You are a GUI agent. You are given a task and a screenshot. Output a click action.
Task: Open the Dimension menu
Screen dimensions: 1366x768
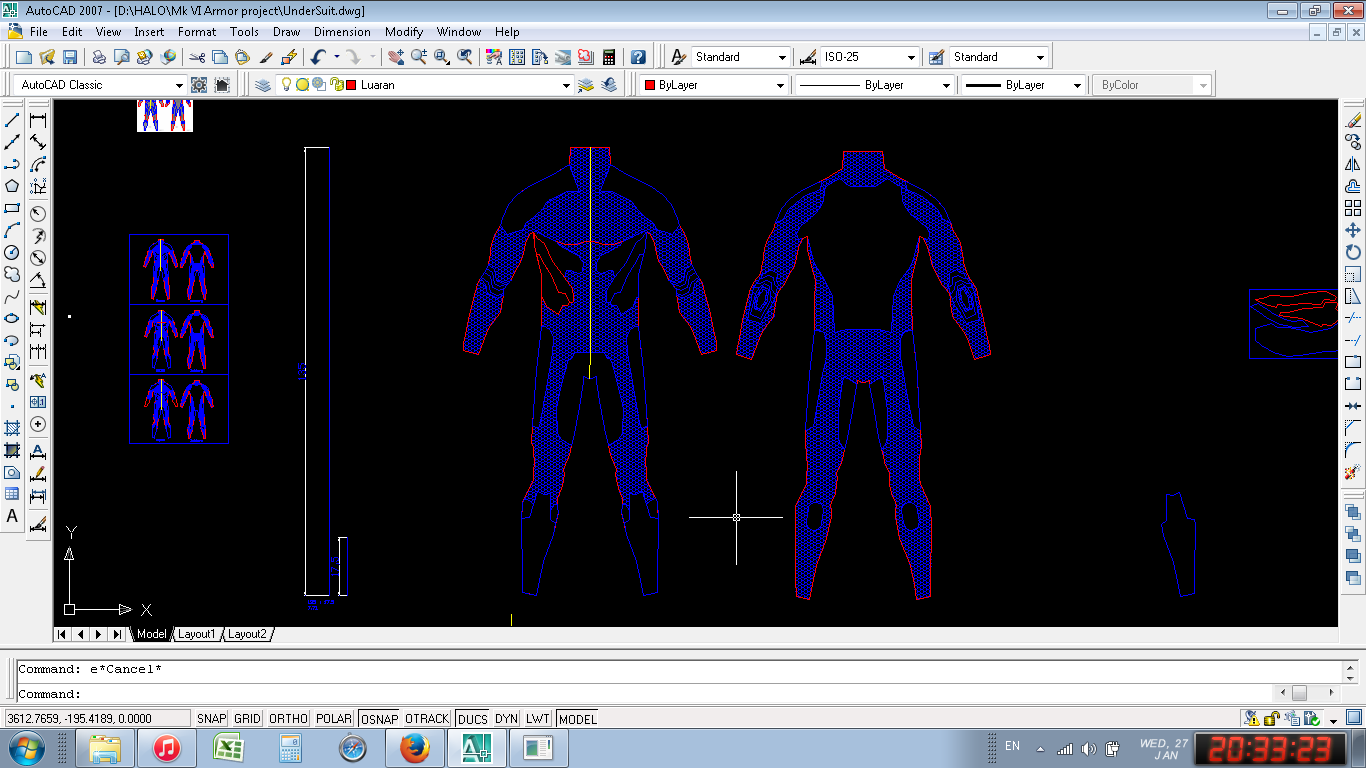(342, 32)
